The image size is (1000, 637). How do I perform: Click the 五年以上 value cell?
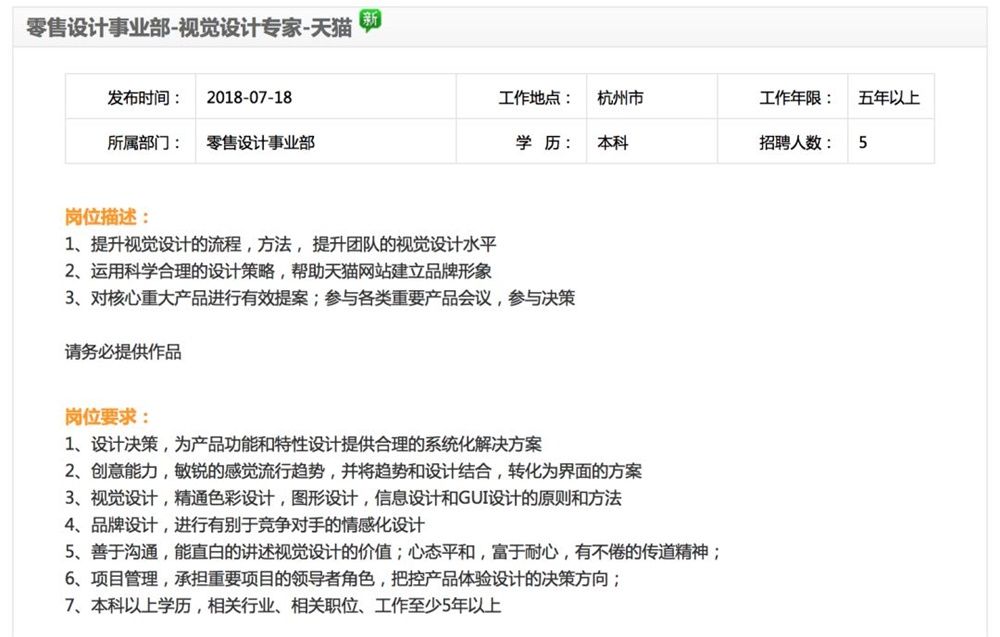891,97
